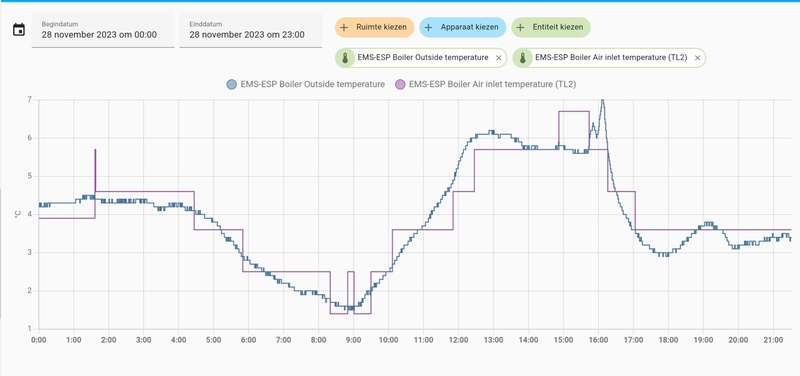
Task: Click the blue Outside temperature legend swatch
Action: (x=232, y=85)
